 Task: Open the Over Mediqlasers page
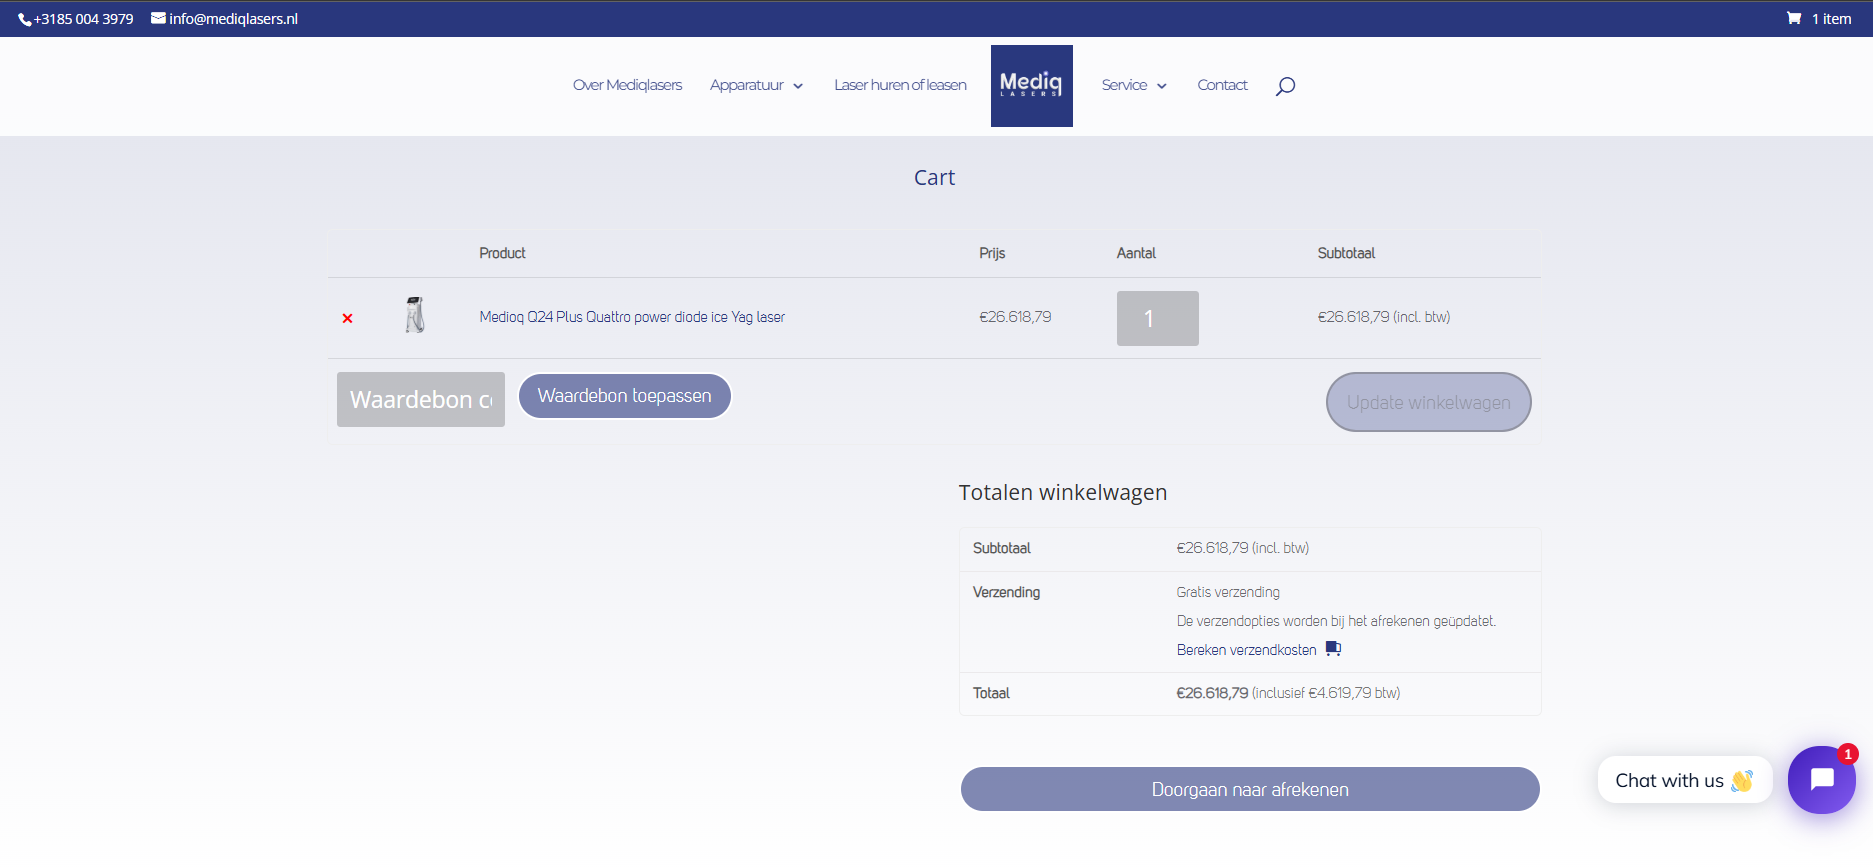point(627,85)
